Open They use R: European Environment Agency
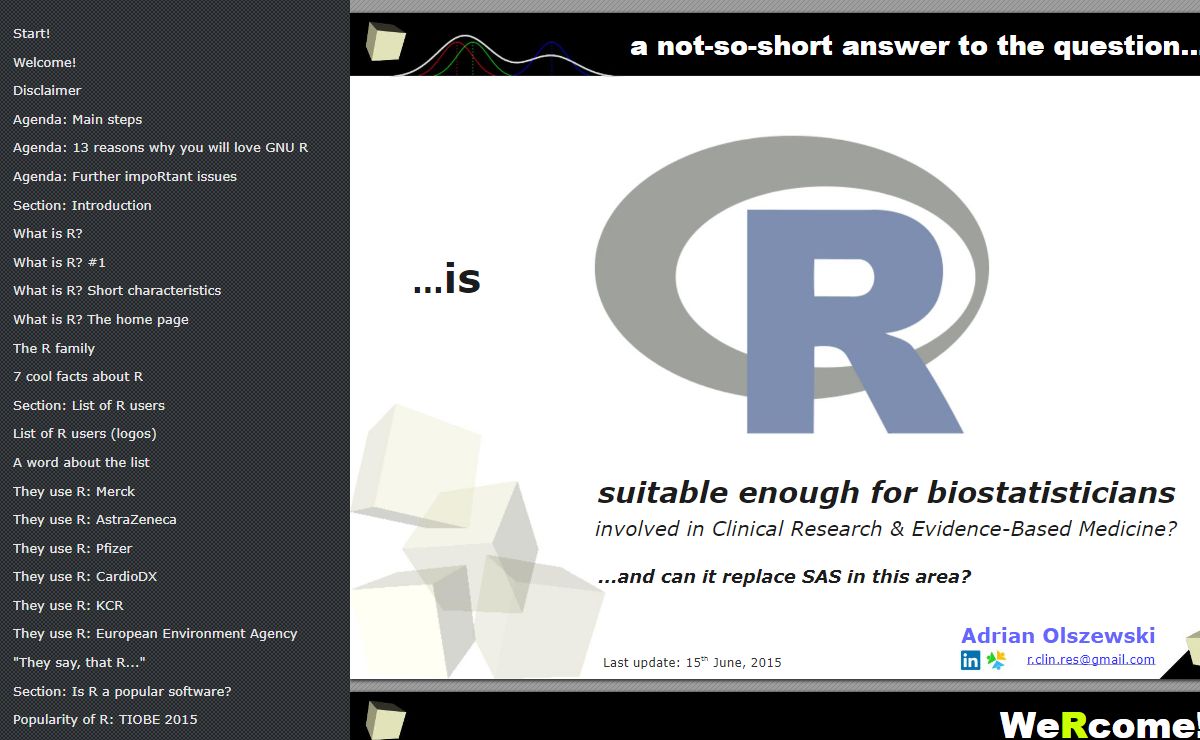Screen dimensions: 1200x740 155,633
